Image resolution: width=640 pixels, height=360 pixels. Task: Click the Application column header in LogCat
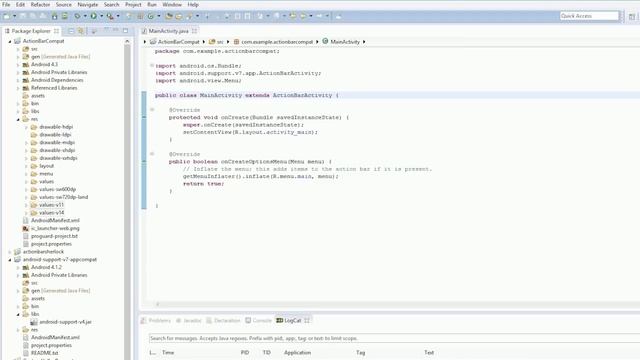point(297,352)
